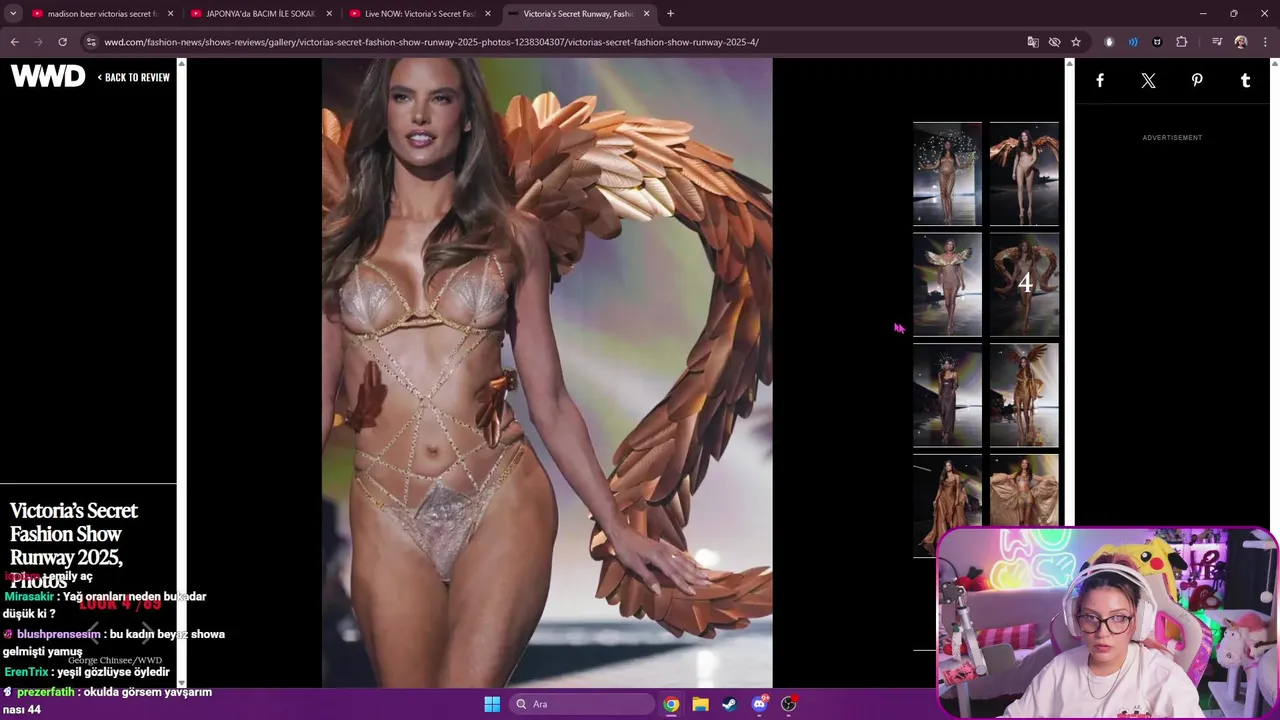
Task: Share gallery on Tumblr
Action: click(1245, 81)
